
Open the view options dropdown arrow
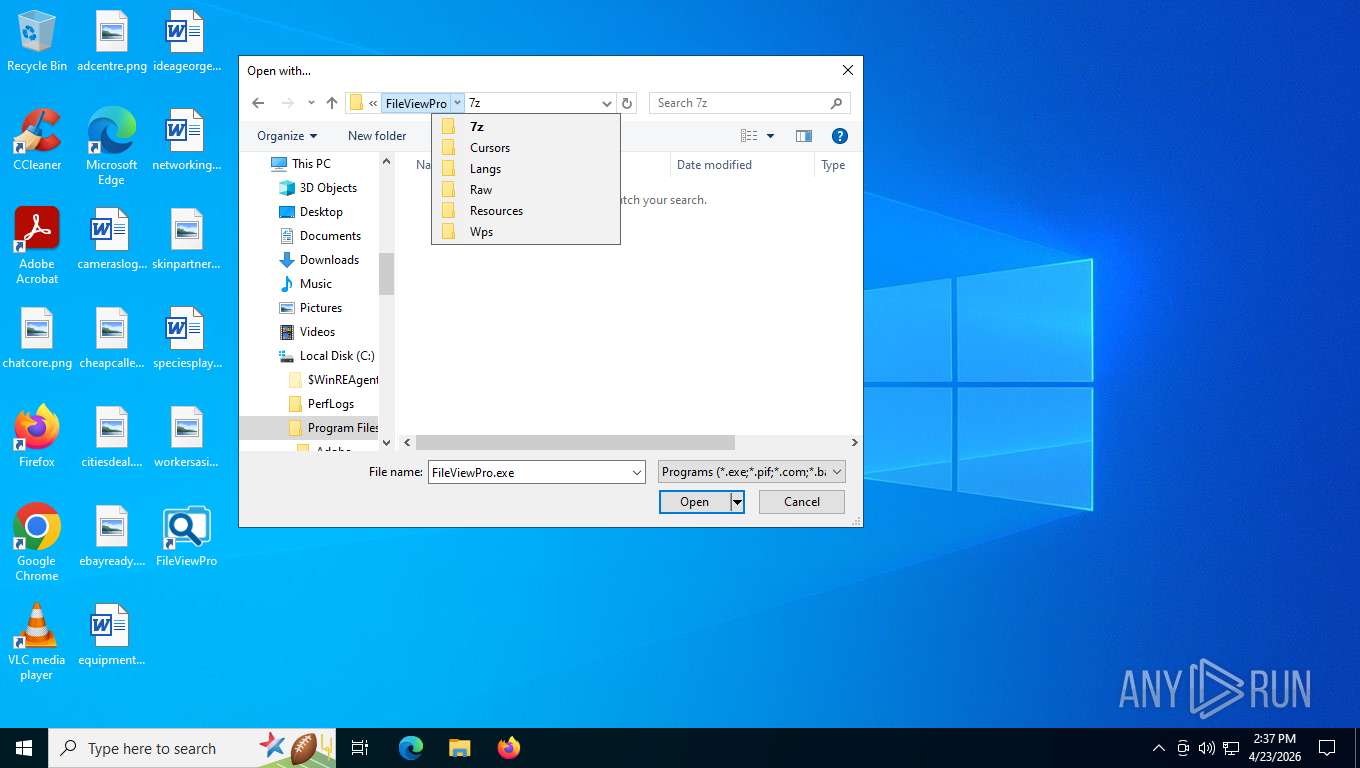coord(770,136)
